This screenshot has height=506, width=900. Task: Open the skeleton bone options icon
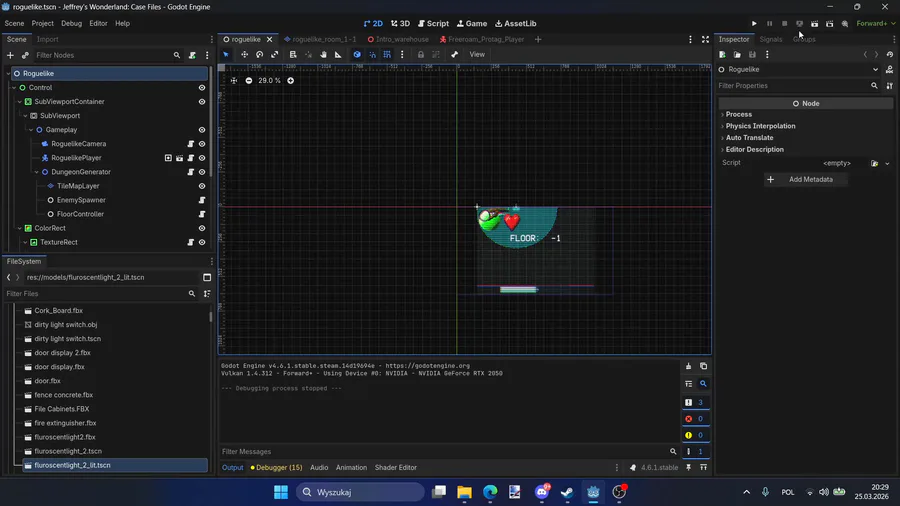coord(455,55)
